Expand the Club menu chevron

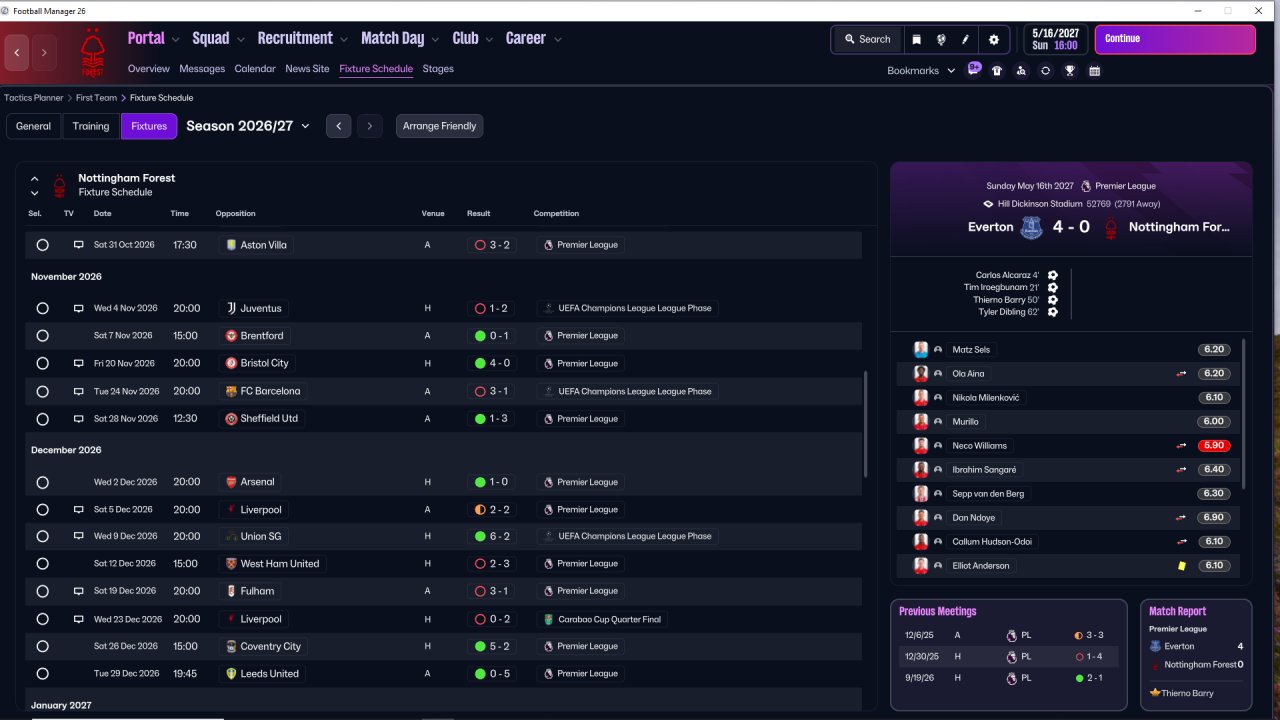tap(490, 40)
